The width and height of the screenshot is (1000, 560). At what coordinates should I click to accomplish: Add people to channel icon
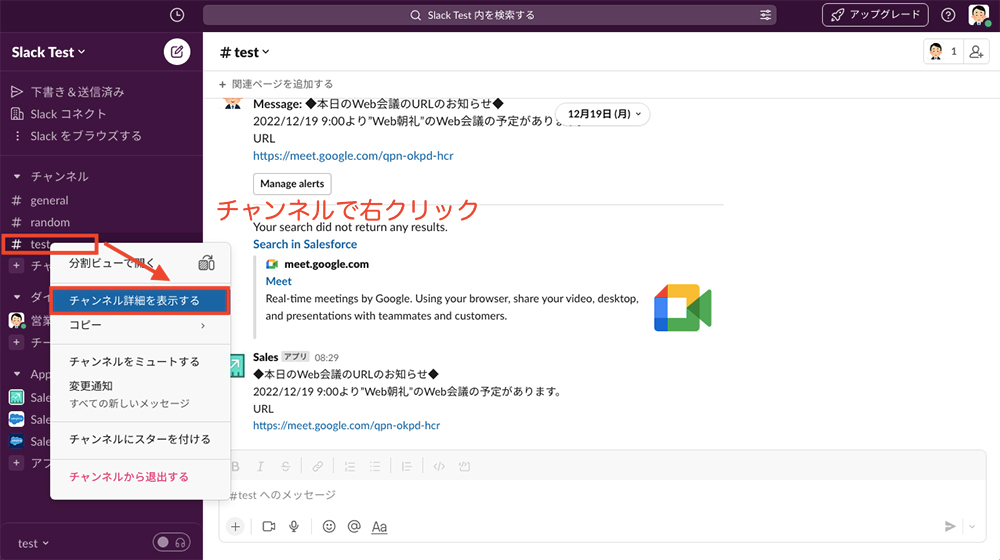[976, 52]
